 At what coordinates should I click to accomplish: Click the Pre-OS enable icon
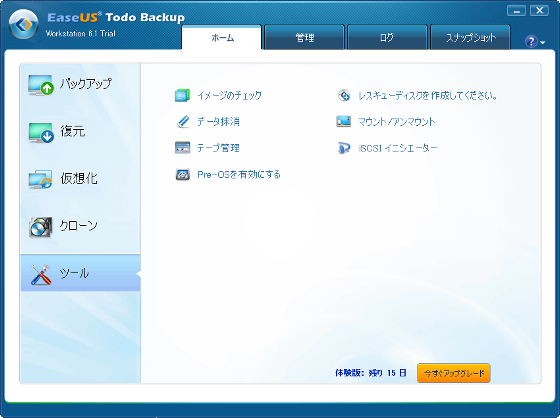pyautogui.click(x=182, y=174)
